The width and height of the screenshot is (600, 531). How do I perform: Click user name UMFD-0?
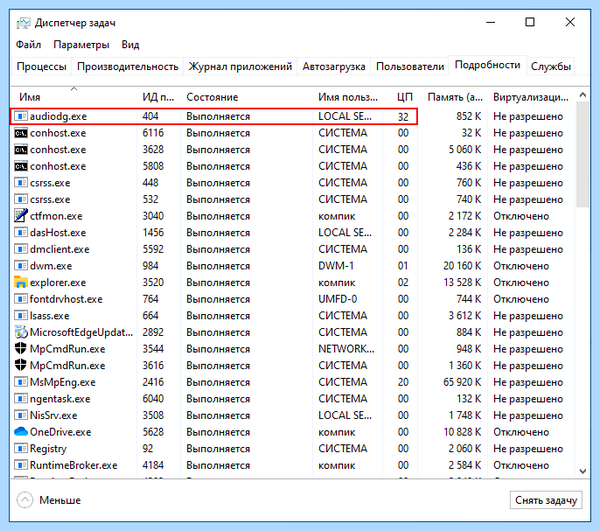tap(338, 299)
